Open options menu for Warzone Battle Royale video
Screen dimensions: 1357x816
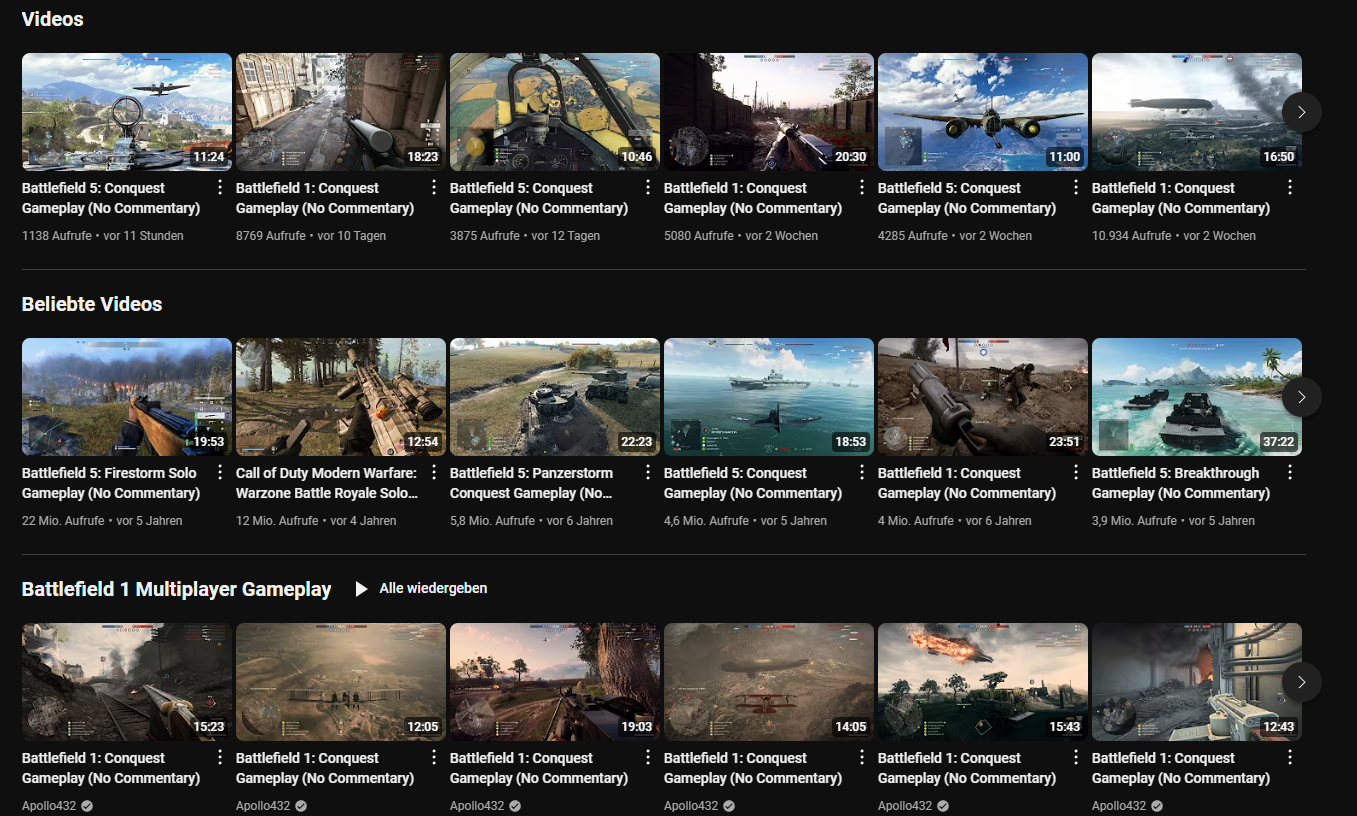[434, 473]
